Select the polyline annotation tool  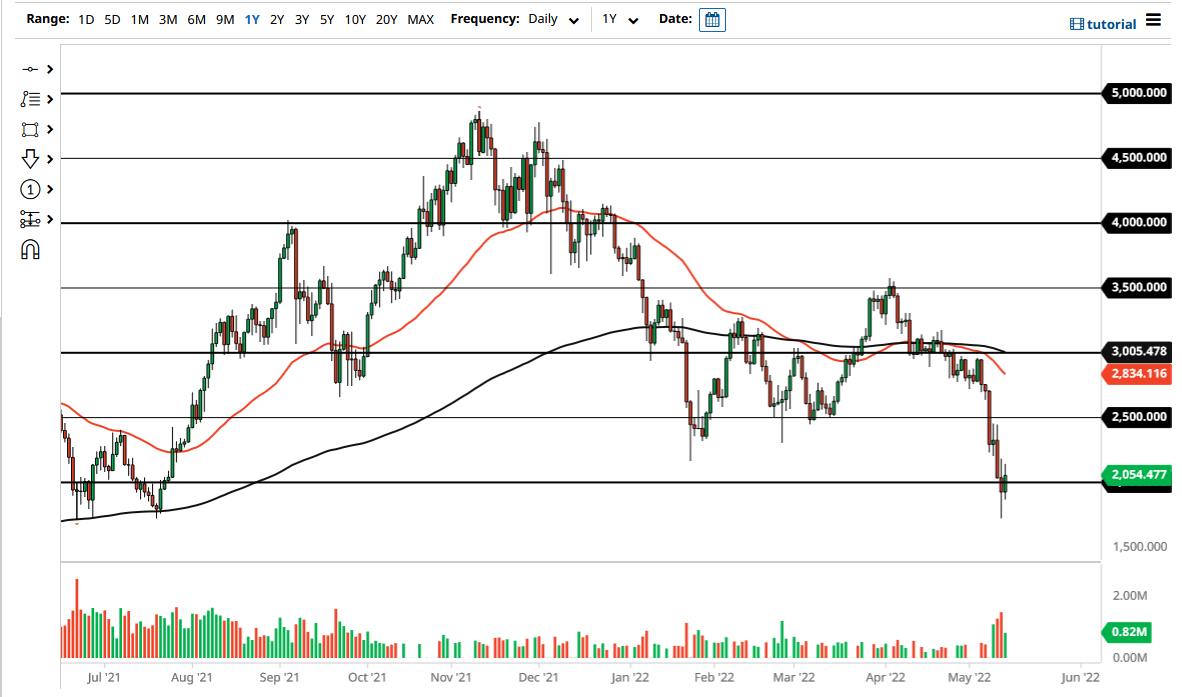(x=29, y=99)
